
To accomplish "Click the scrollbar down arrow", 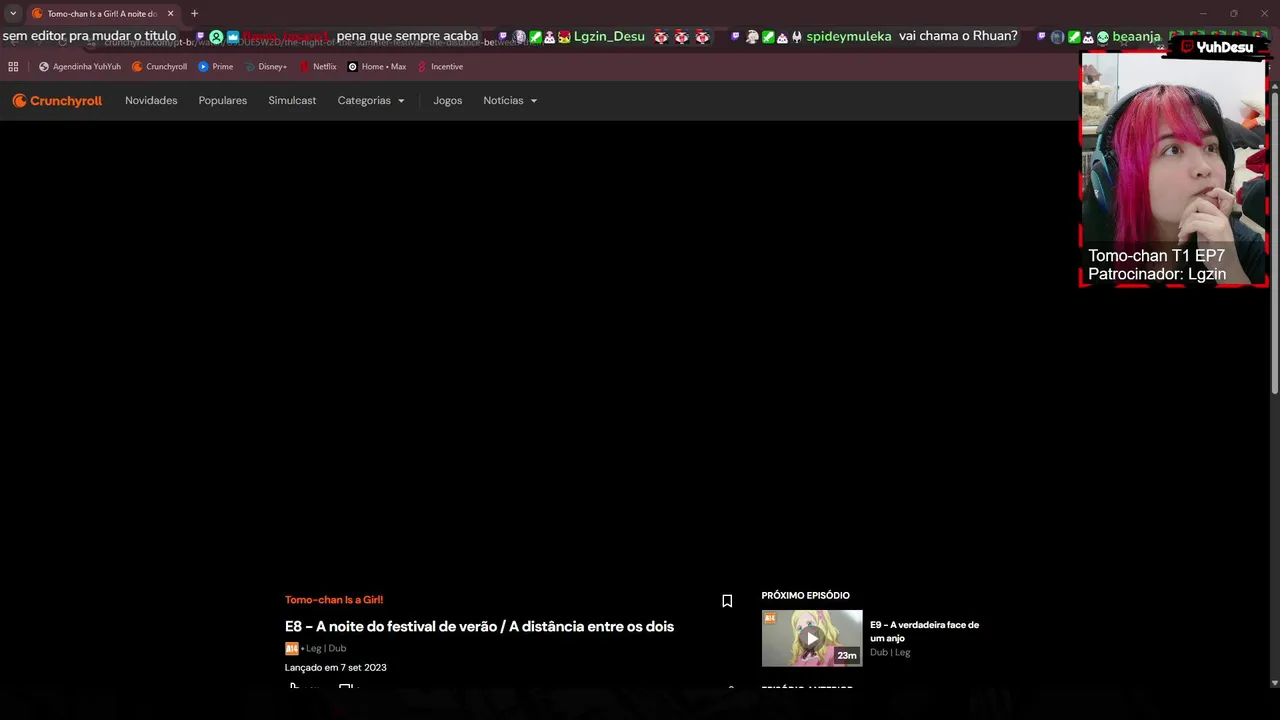I will coord(1274,683).
